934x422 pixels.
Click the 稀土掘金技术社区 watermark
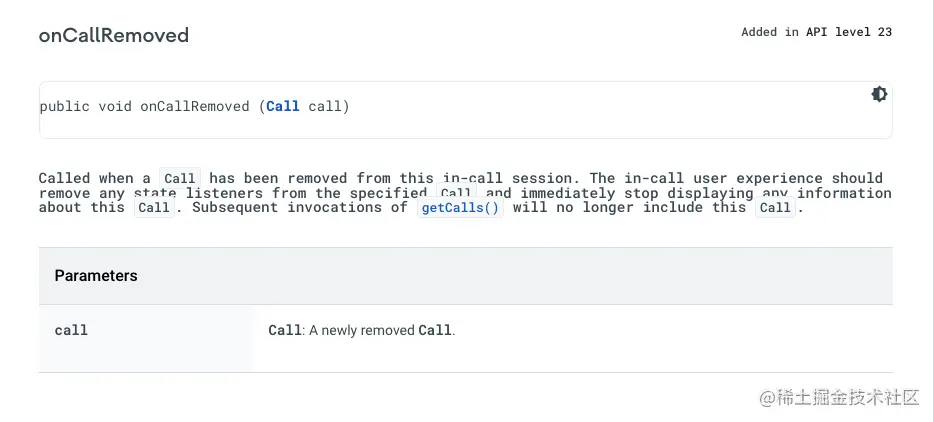838,397
